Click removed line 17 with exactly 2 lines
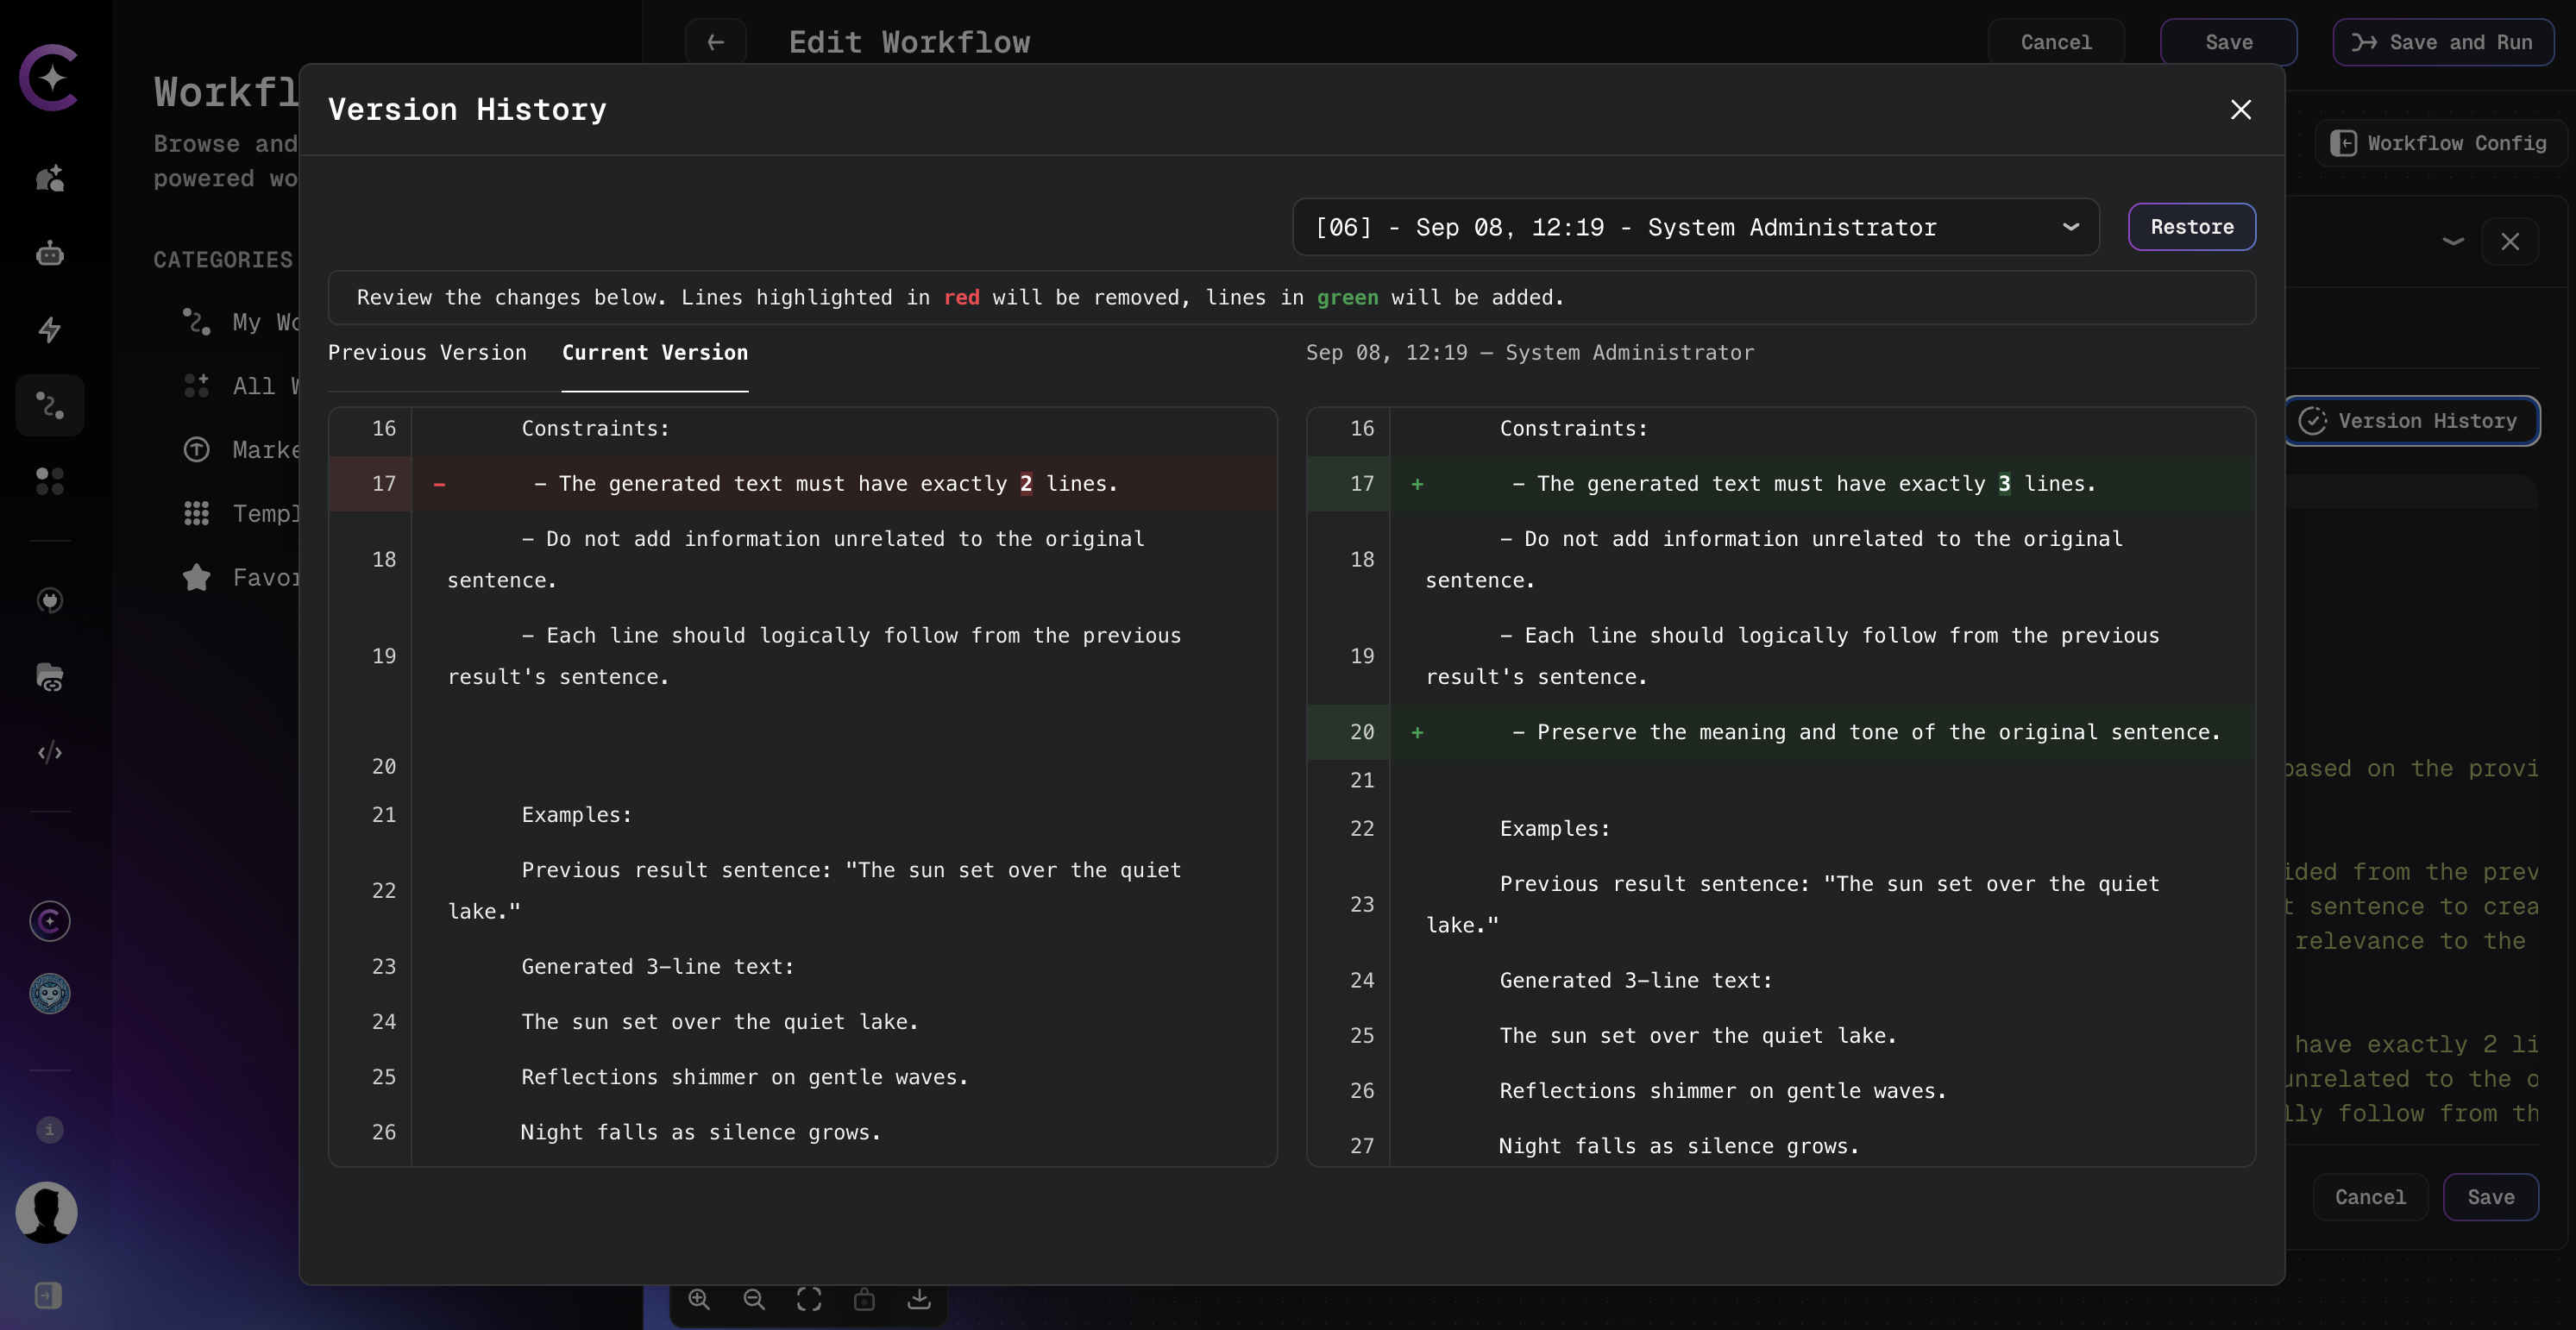 coord(803,484)
